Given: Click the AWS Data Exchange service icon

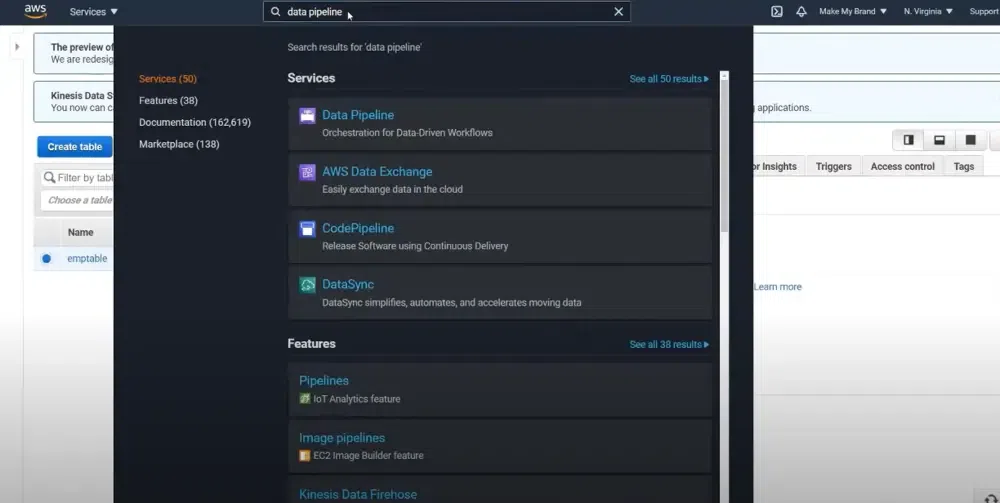Looking at the screenshot, I should [x=307, y=172].
